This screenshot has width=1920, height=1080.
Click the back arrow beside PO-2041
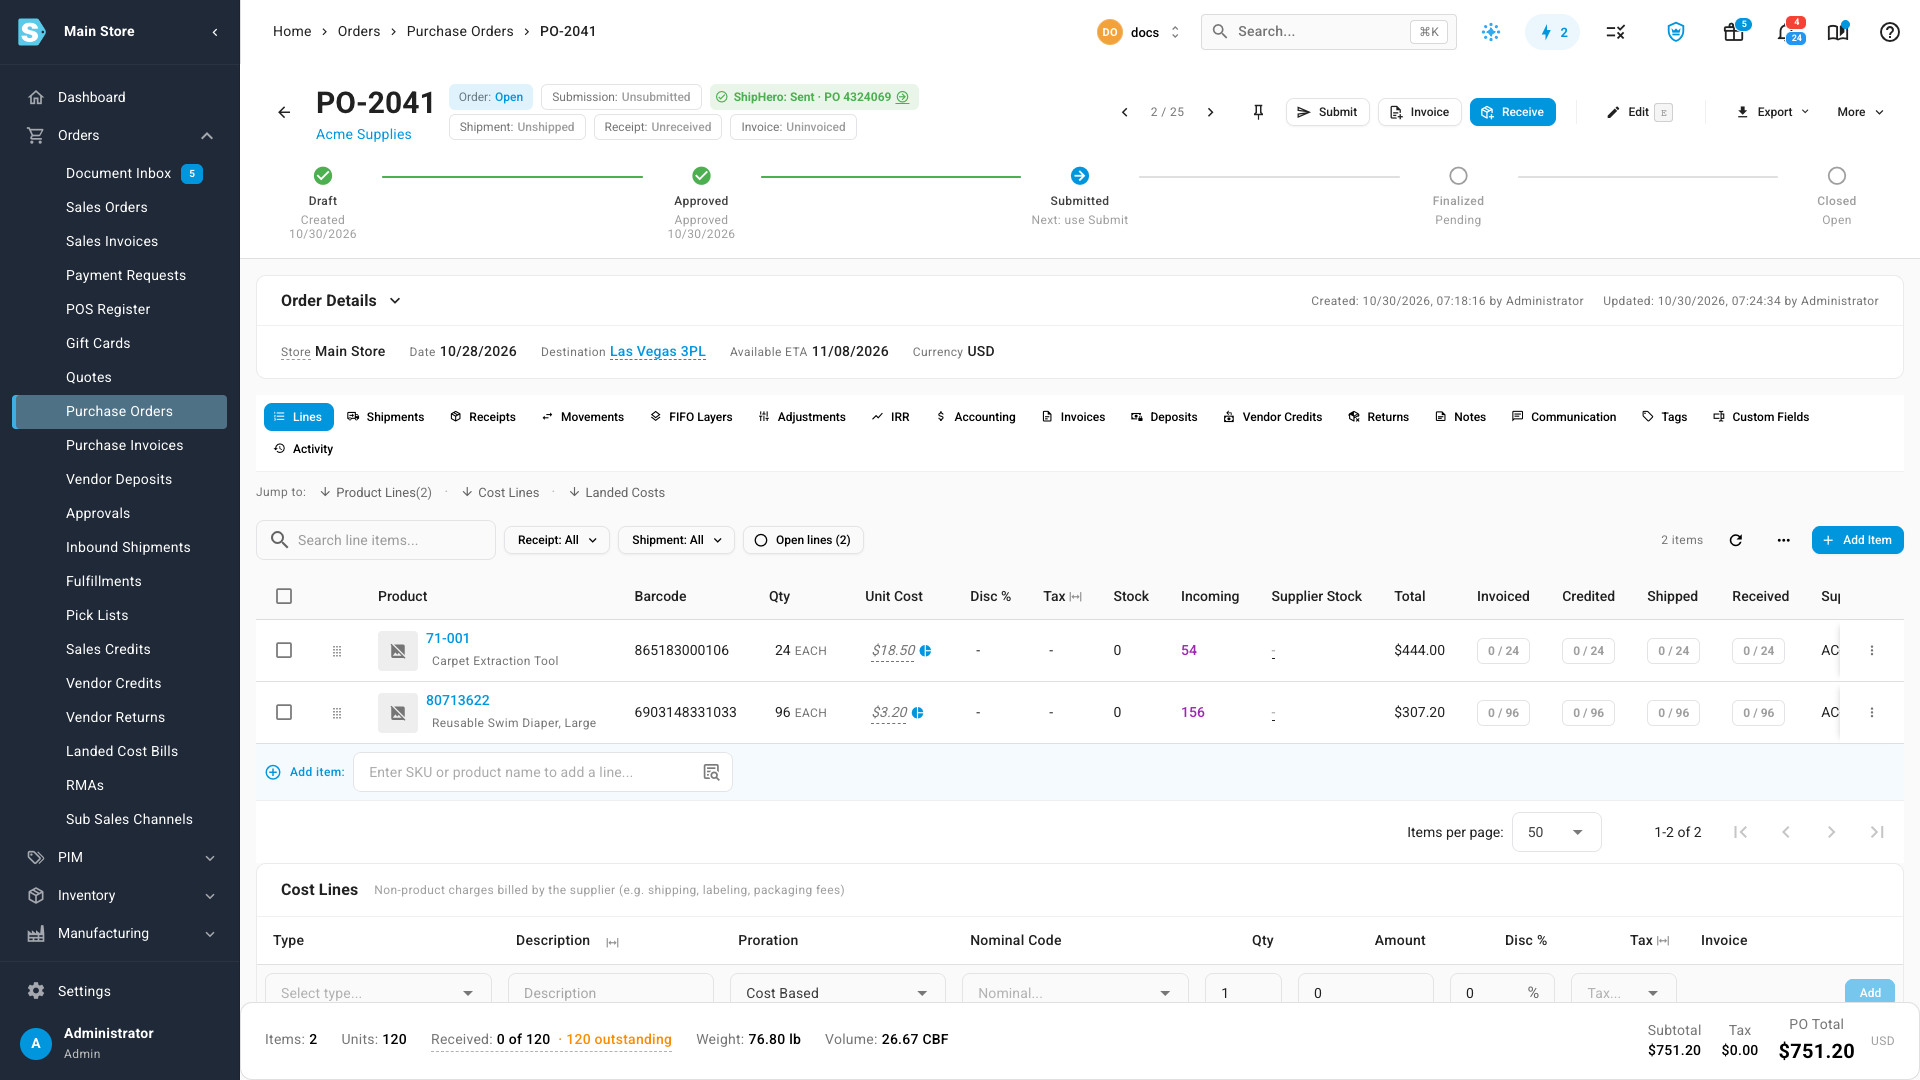pos(284,112)
